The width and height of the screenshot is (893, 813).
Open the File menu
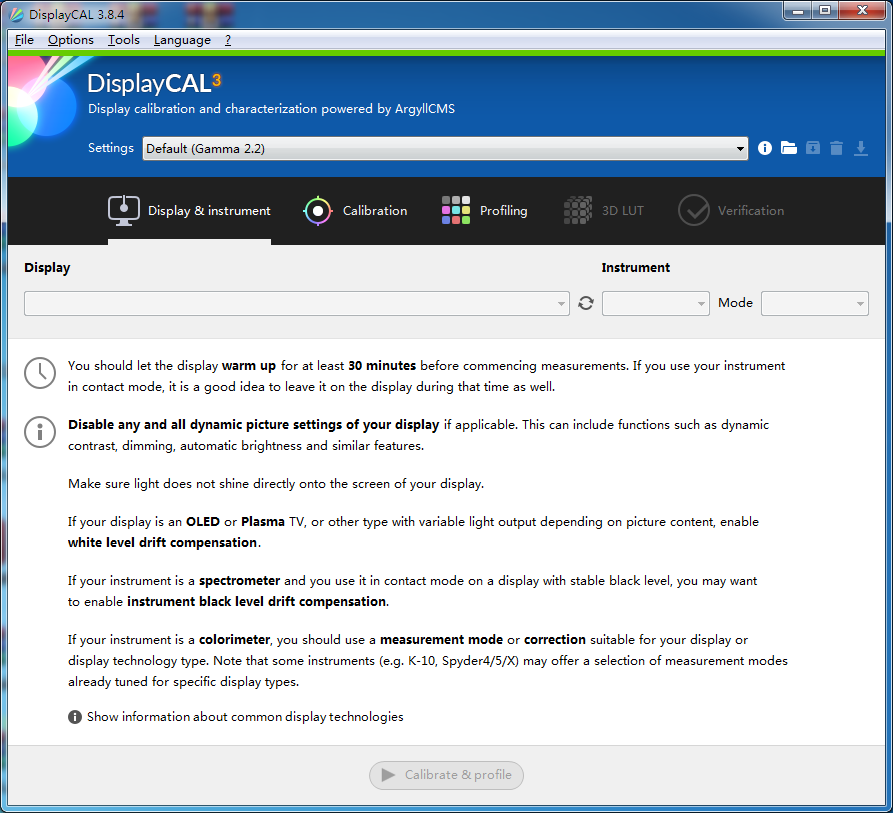coord(24,40)
